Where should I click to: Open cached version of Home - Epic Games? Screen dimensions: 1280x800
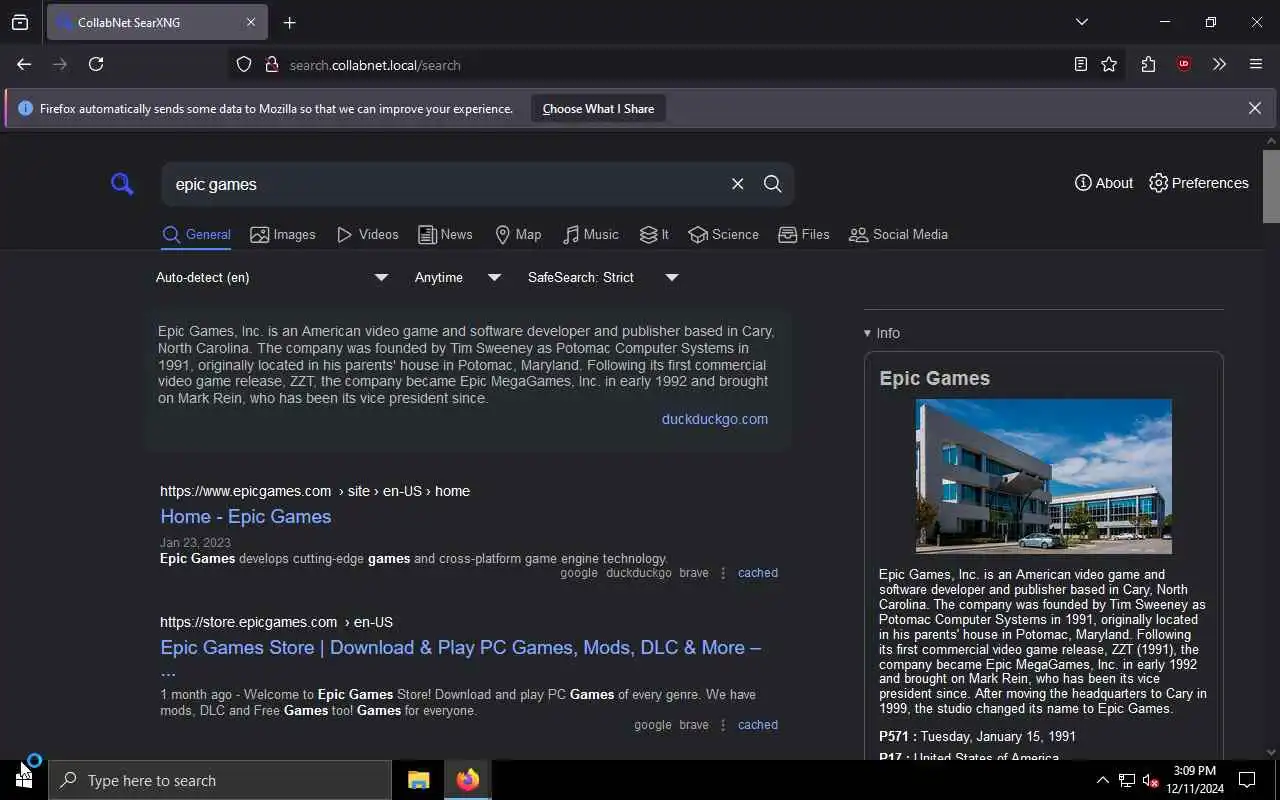tap(757, 573)
